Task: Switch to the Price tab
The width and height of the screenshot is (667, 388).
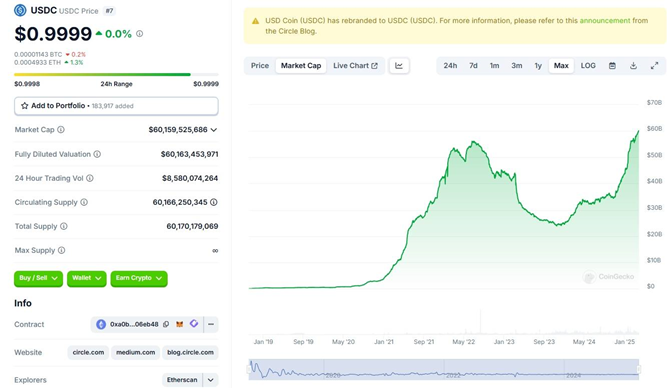Action: [259, 66]
